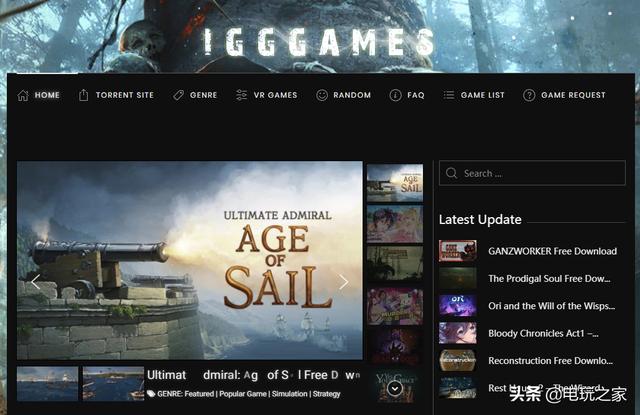Select the Featured genre link
The height and width of the screenshot is (415, 640).
click(x=199, y=394)
